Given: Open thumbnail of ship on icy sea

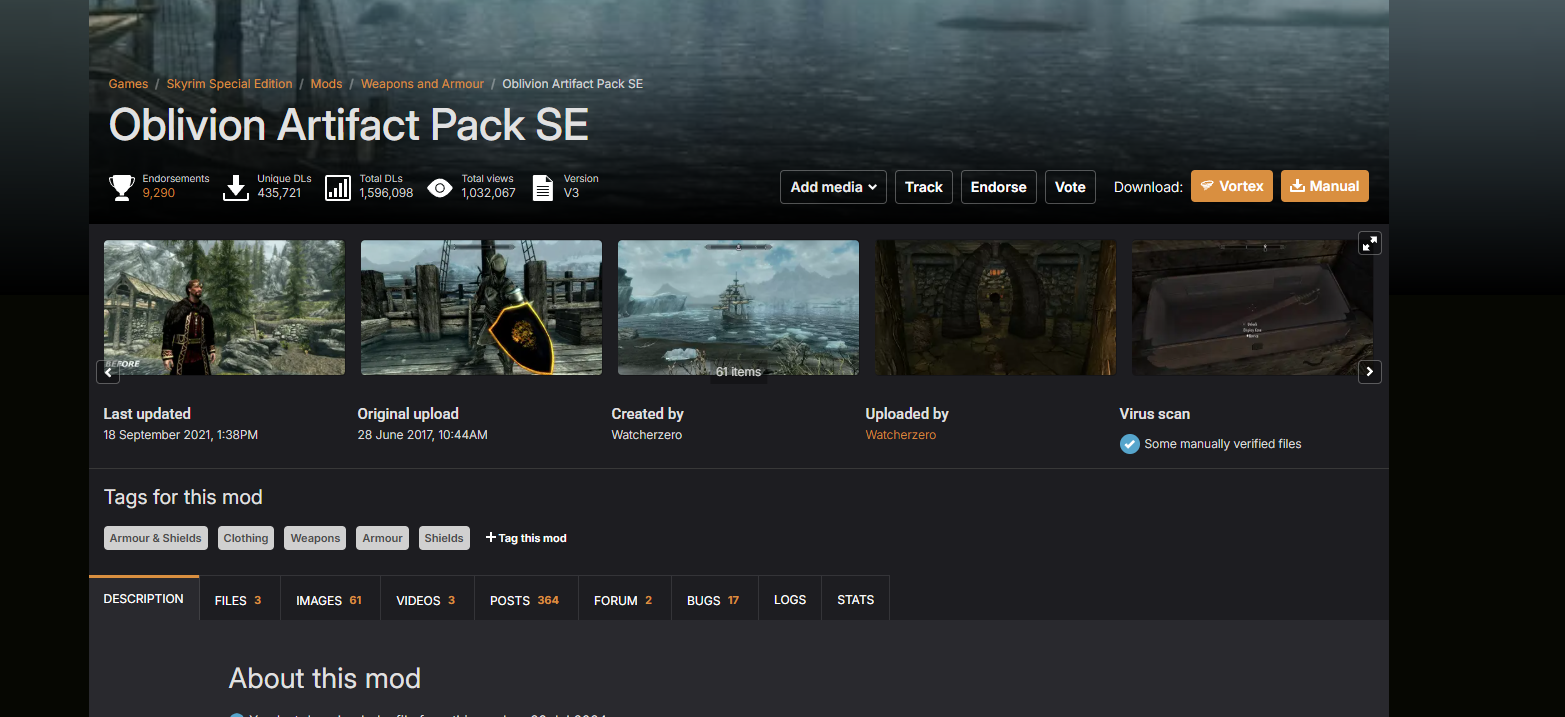Looking at the screenshot, I should [738, 307].
